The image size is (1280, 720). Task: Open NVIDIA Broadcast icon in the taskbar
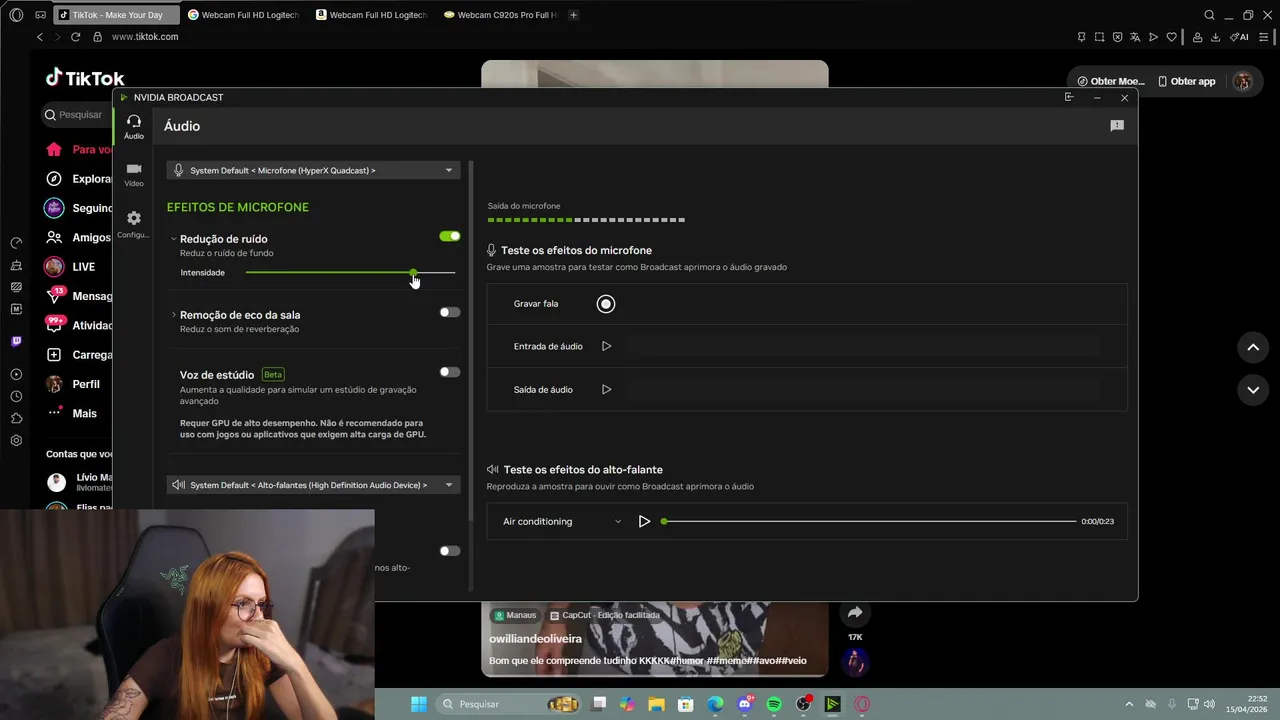coord(832,704)
